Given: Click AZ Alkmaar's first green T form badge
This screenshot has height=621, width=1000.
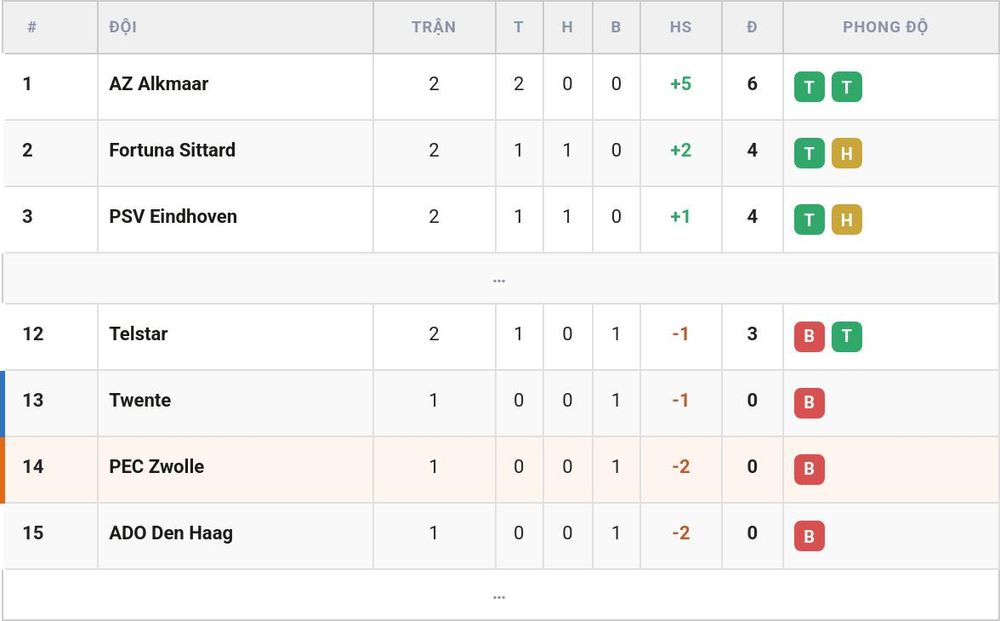Looking at the screenshot, I should click(809, 87).
